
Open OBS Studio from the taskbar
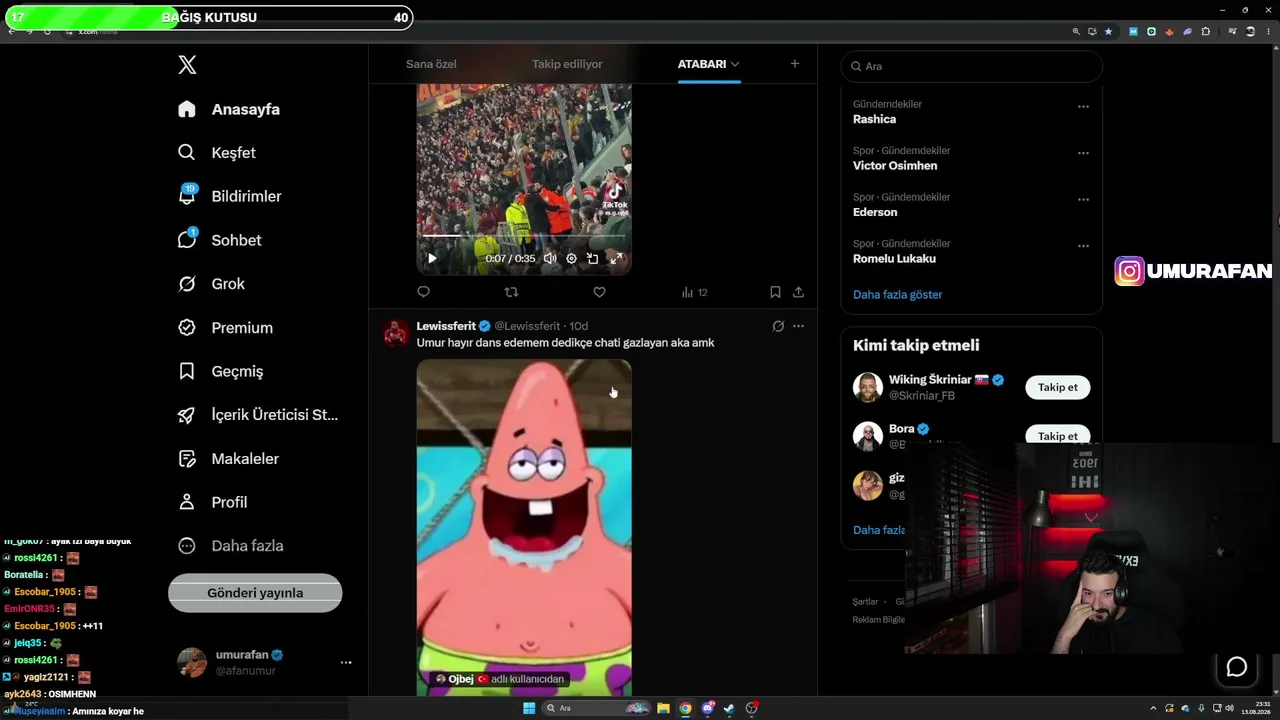pyautogui.click(x=752, y=708)
